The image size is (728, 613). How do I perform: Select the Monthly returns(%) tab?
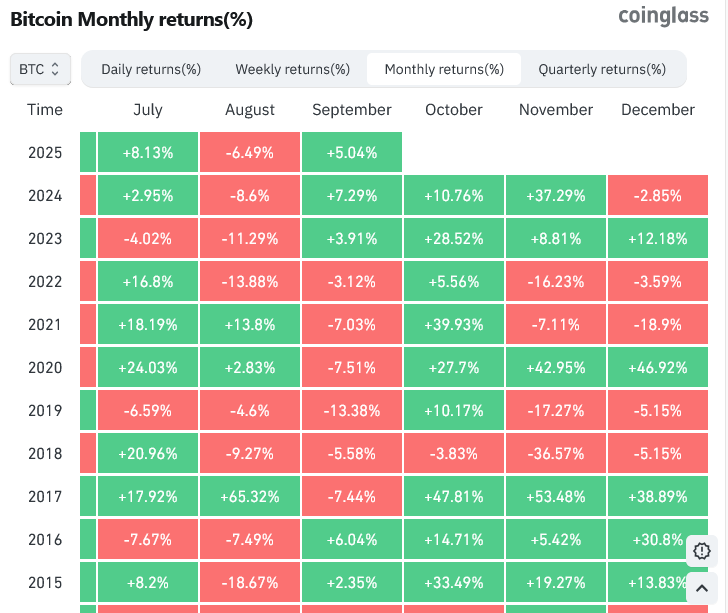pyautogui.click(x=444, y=69)
